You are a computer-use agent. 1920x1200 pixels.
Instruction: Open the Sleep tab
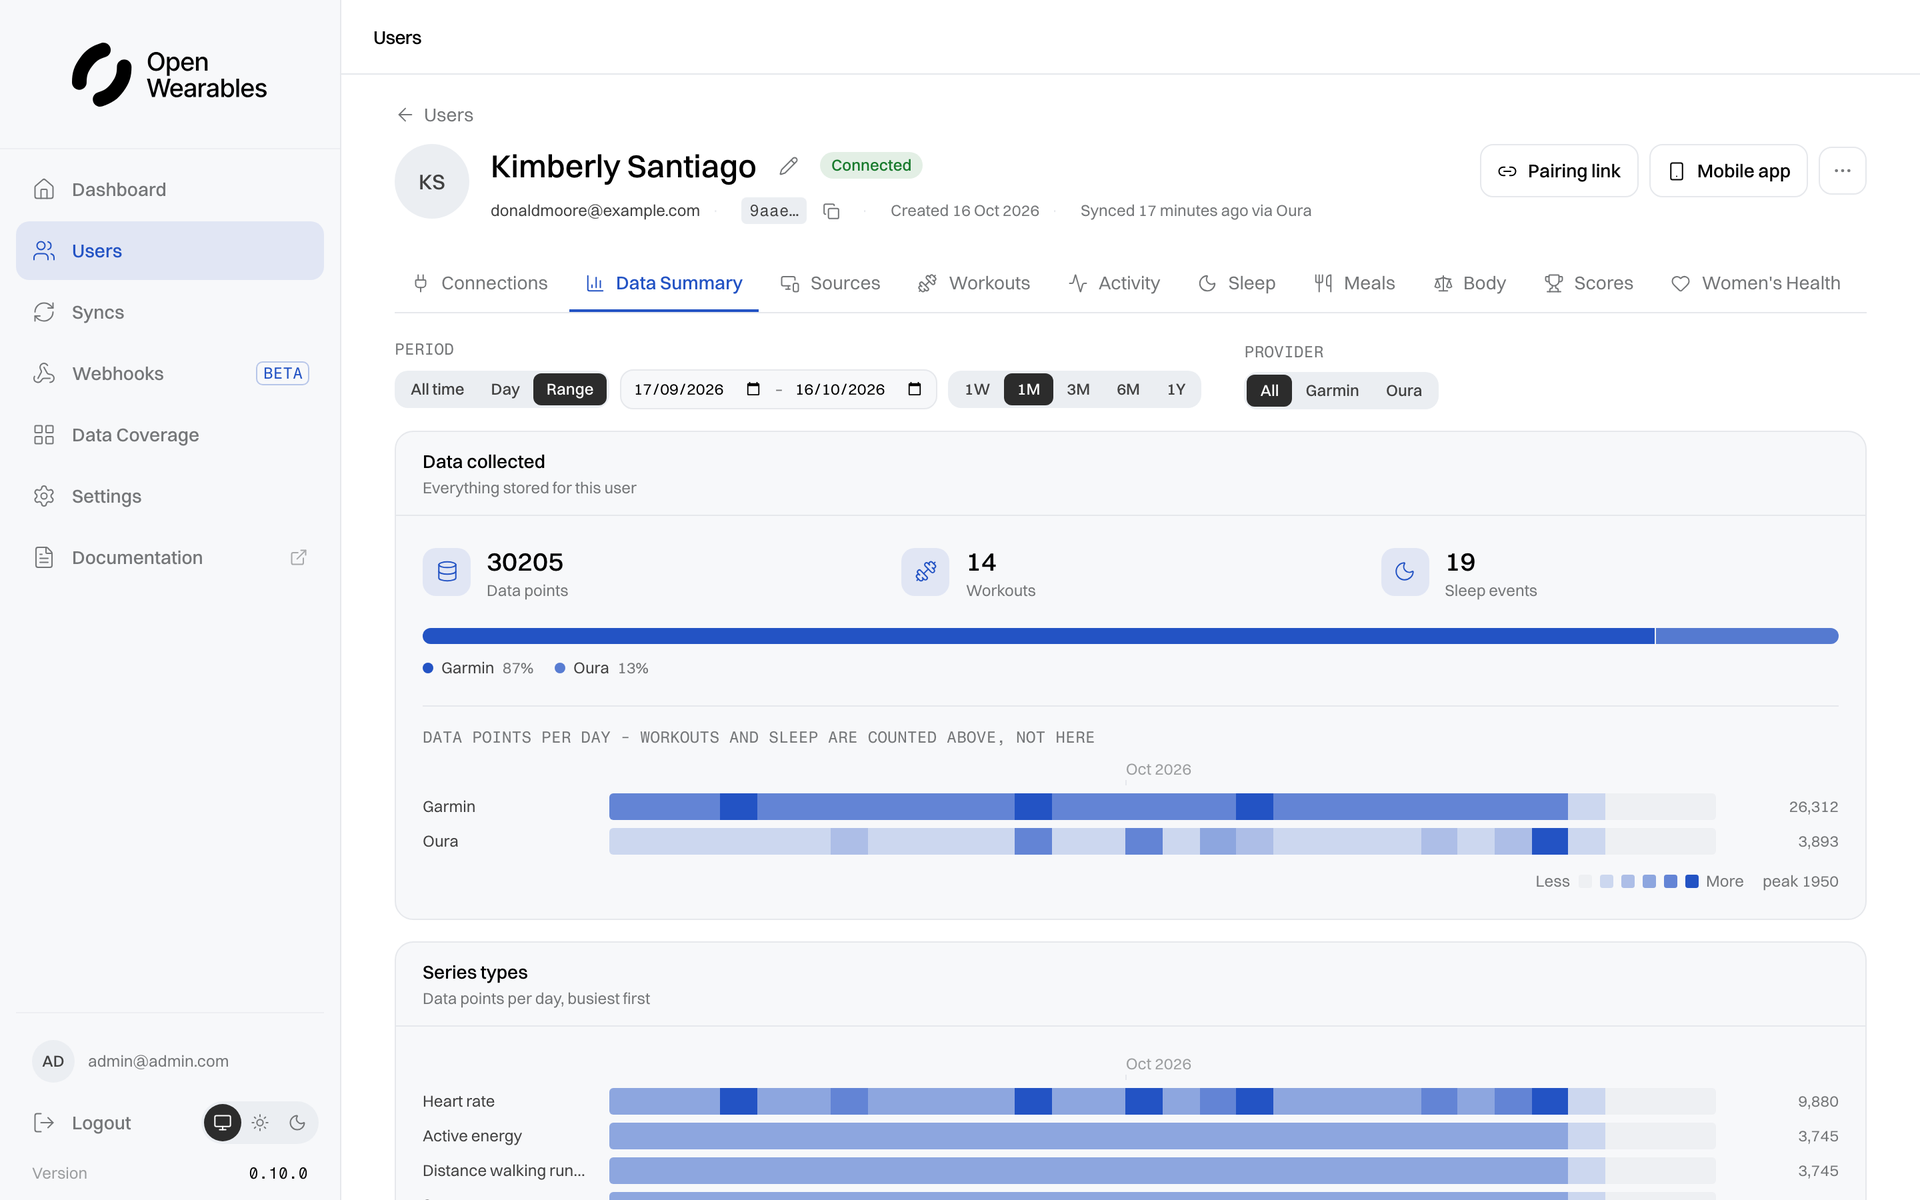coord(1237,283)
